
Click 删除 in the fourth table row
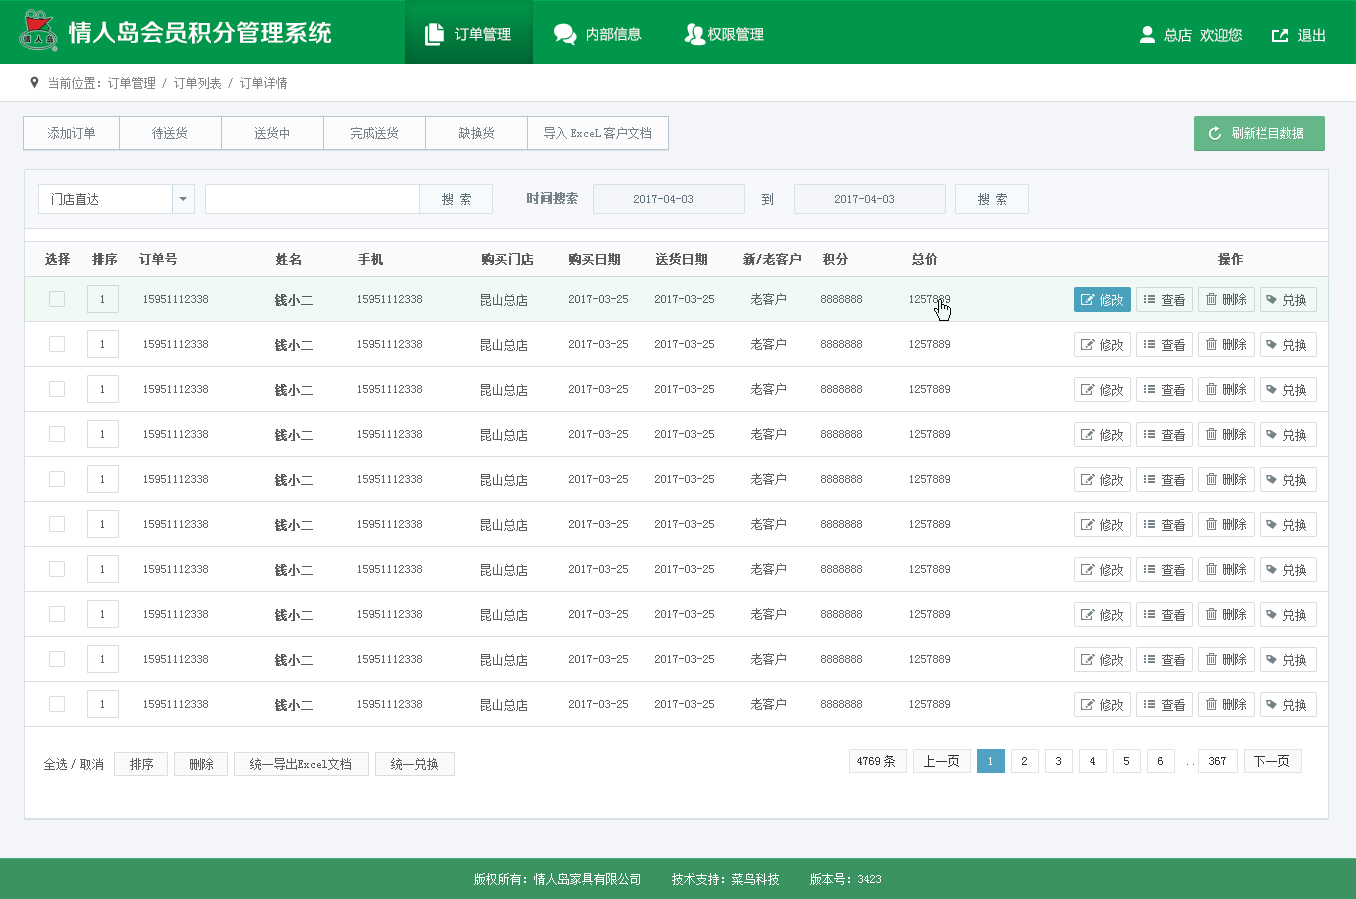click(x=1226, y=435)
